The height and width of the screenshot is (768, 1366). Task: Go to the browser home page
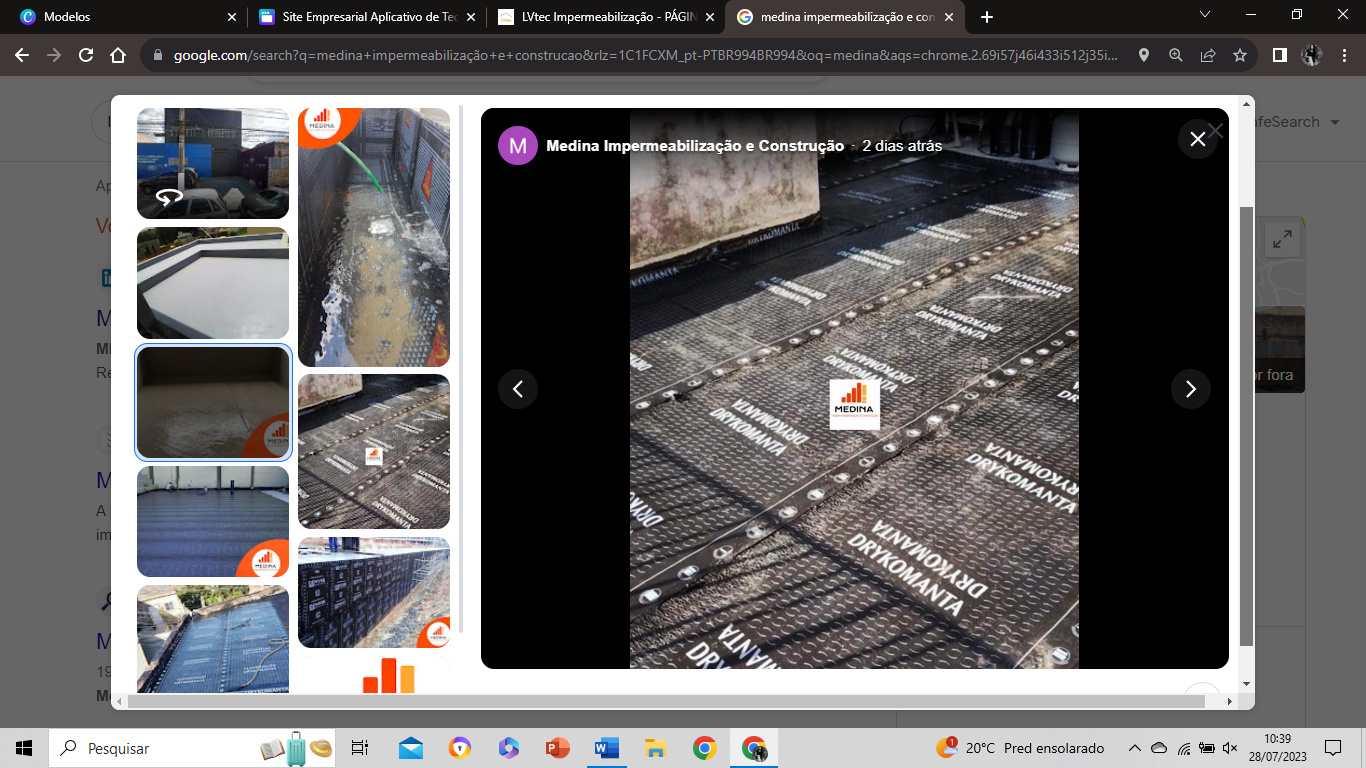(x=118, y=55)
